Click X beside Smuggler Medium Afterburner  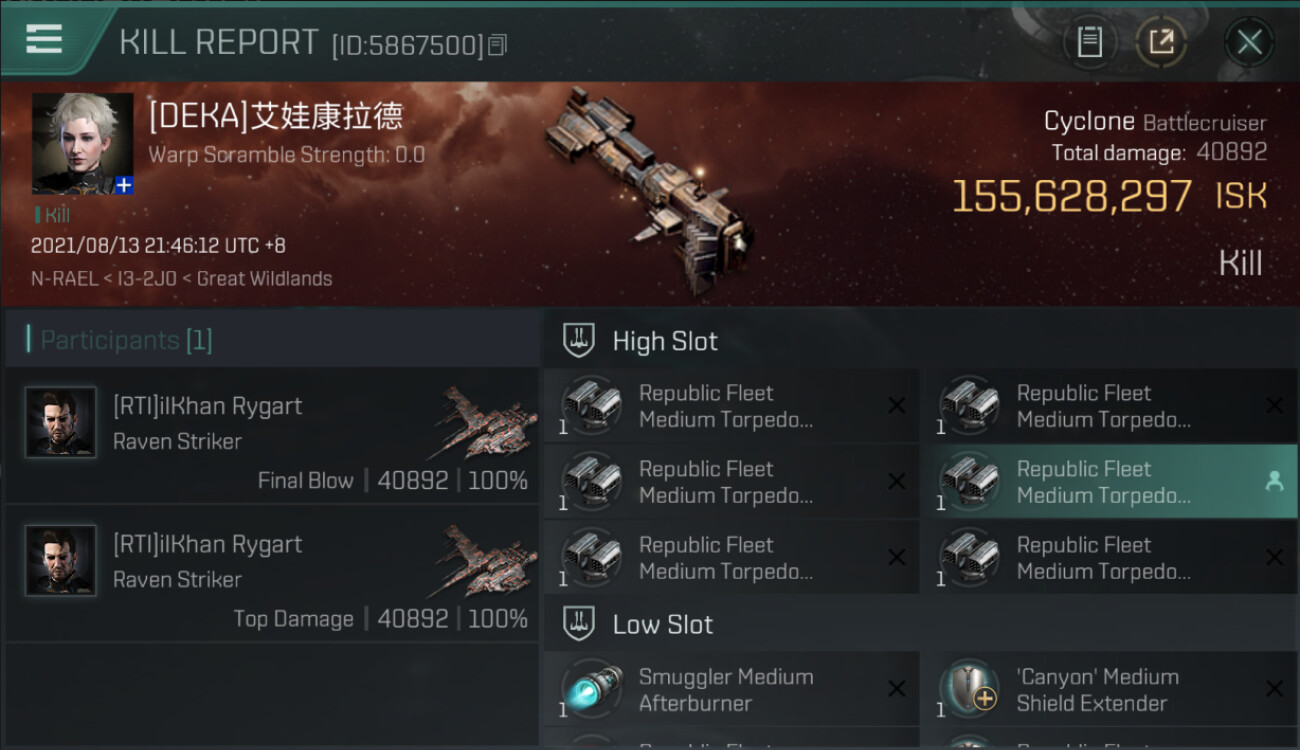coord(897,689)
